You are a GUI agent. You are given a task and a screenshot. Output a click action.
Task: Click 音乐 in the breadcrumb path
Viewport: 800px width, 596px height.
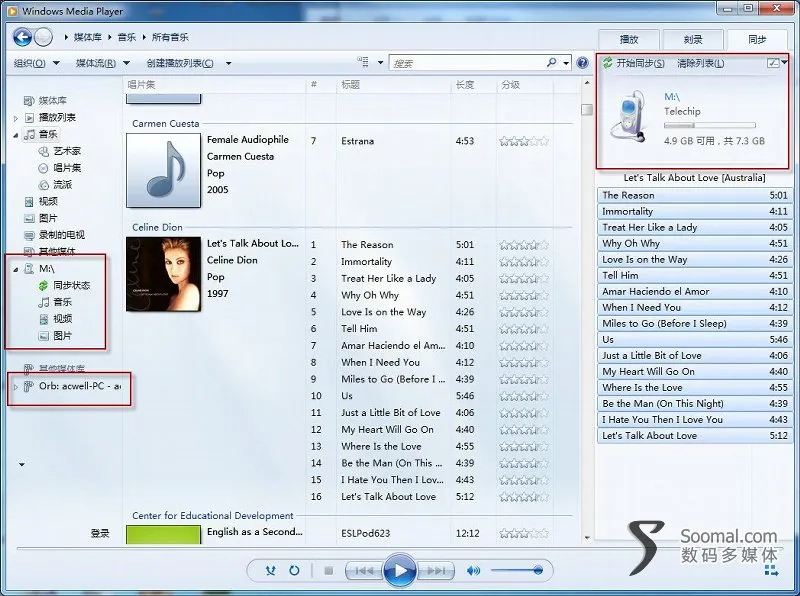tap(127, 37)
